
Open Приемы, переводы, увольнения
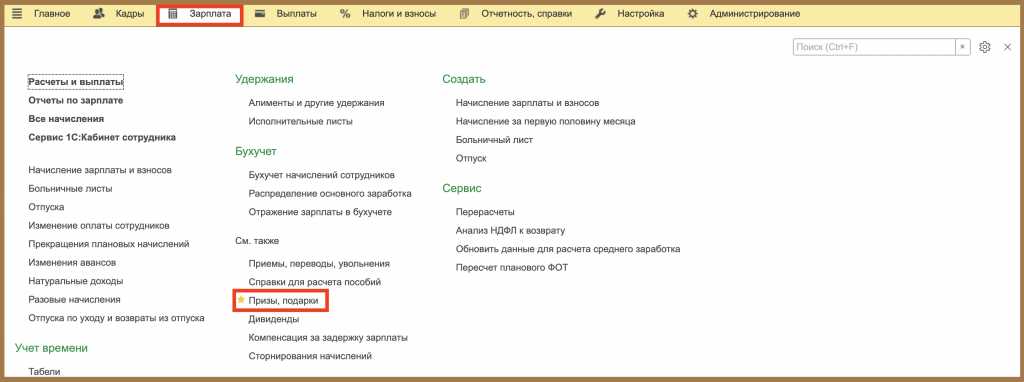pyautogui.click(x=319, y=263)
